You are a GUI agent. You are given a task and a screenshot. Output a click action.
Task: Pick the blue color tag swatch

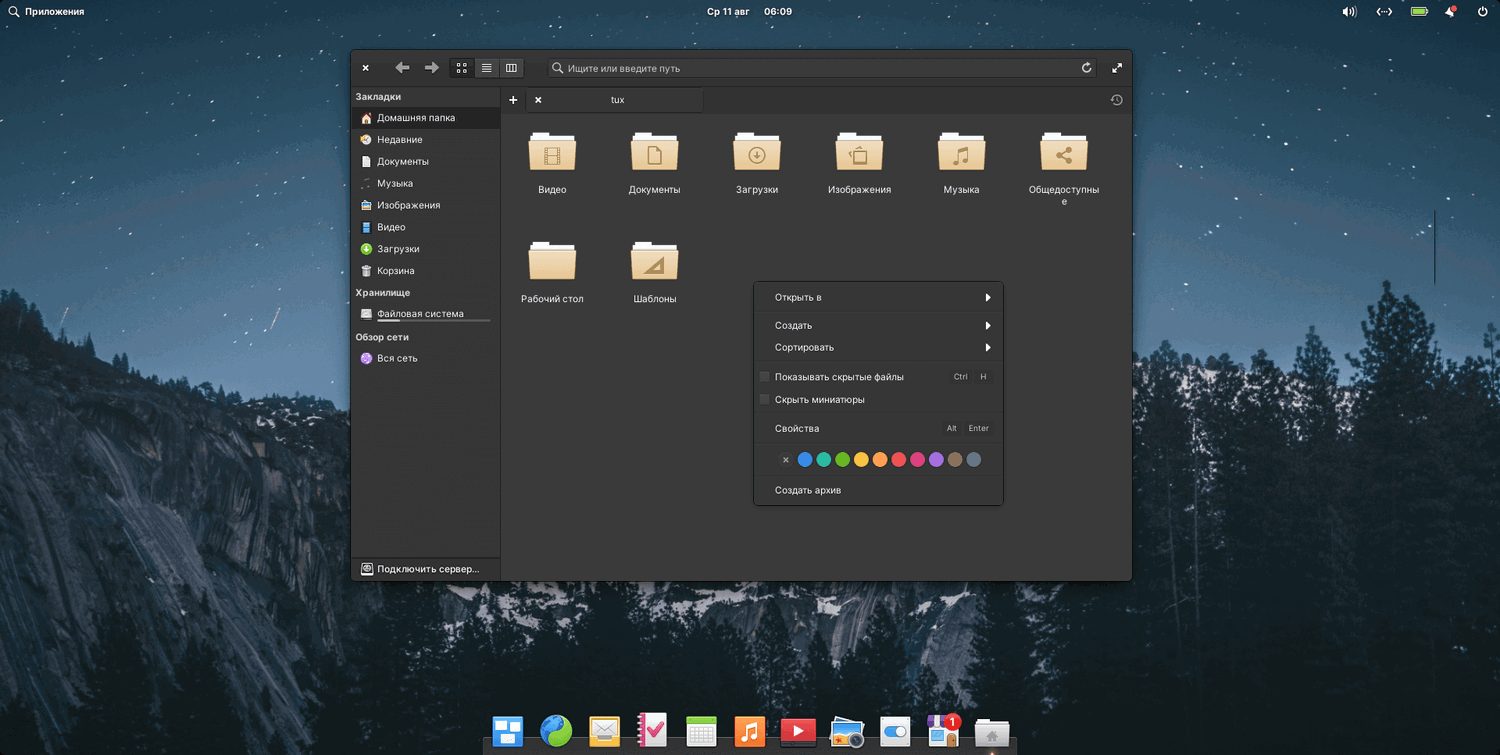tap(805, 460)
